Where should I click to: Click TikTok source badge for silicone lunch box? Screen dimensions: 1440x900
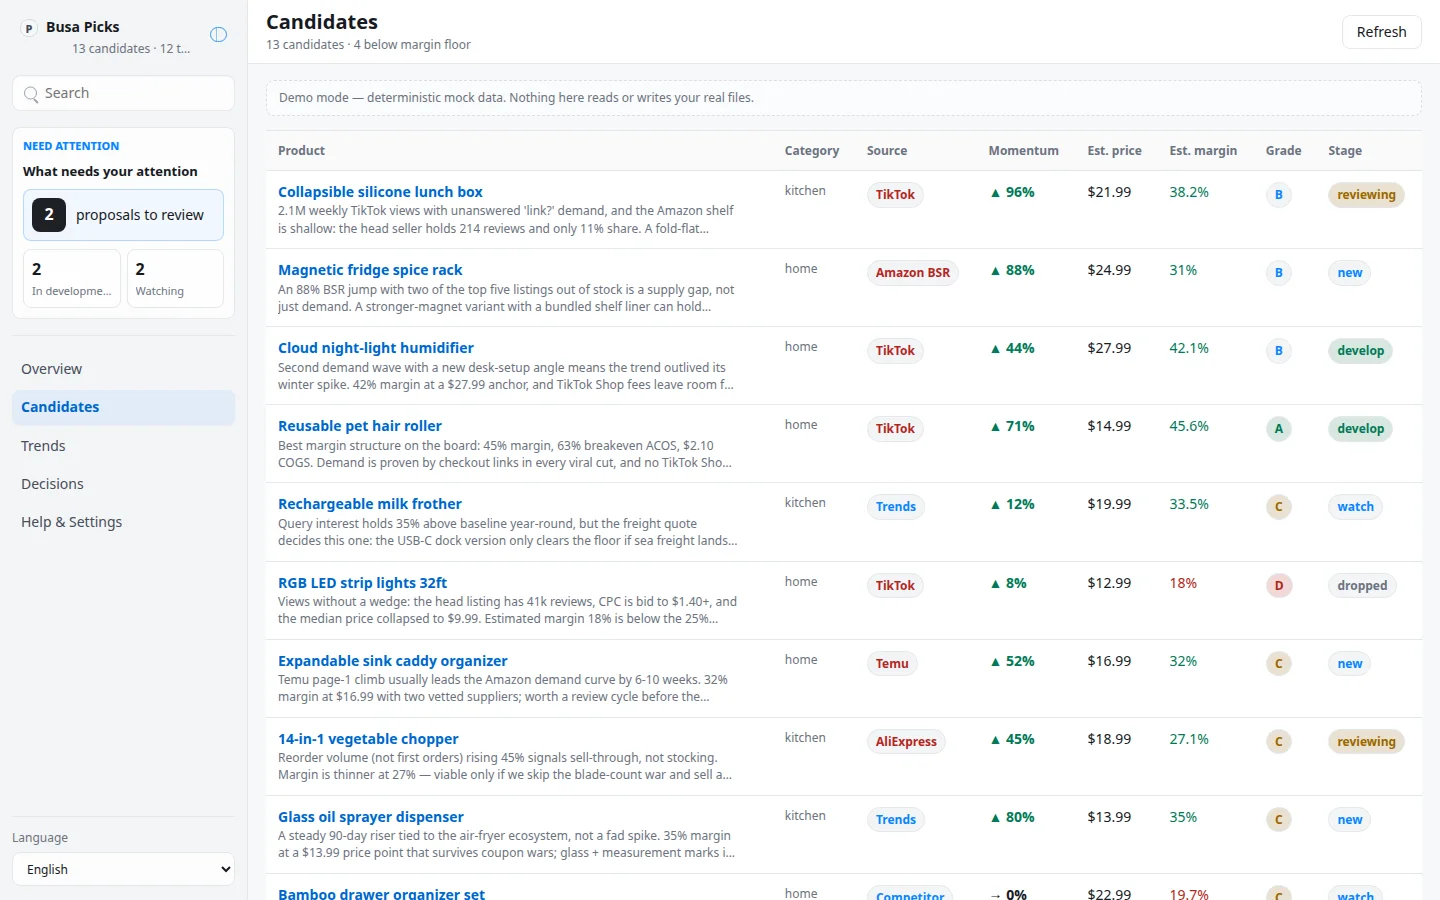[895, 195]
